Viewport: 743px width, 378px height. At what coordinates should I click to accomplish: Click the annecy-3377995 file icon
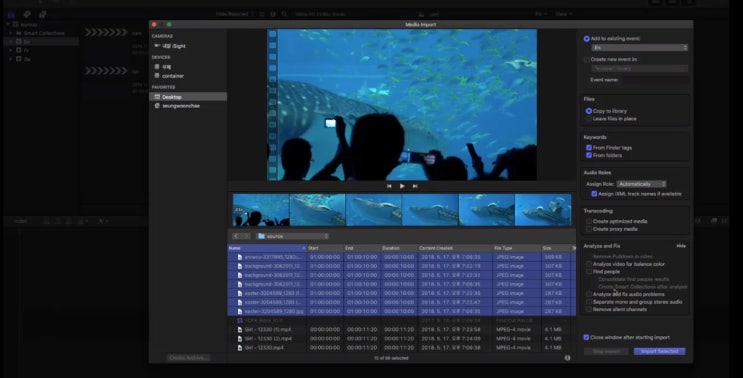(240, 257)
